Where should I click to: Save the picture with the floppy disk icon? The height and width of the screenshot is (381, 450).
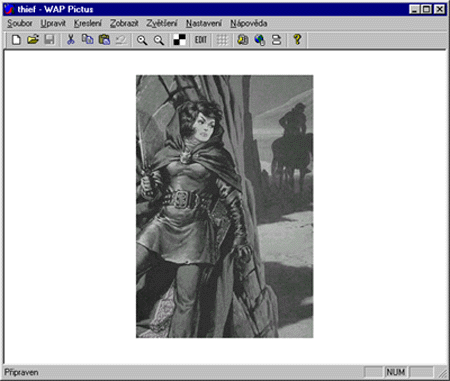pyautogui.click(x=49, y=40)
